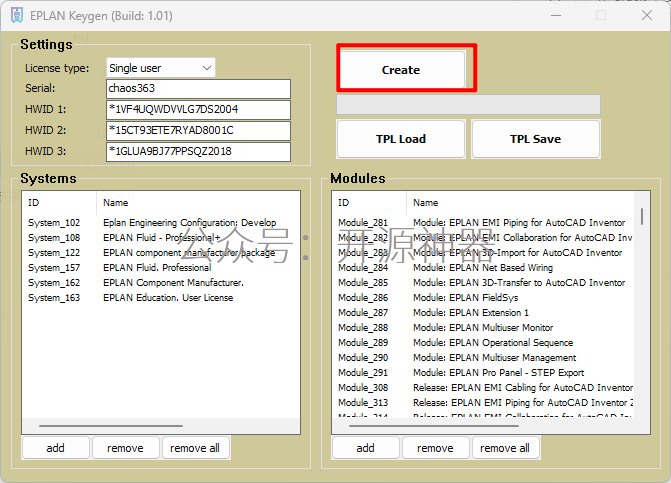671x483 pixels.
Task: Select System_108 EPLAN Fluid Professional+ row
Action: 160,237
